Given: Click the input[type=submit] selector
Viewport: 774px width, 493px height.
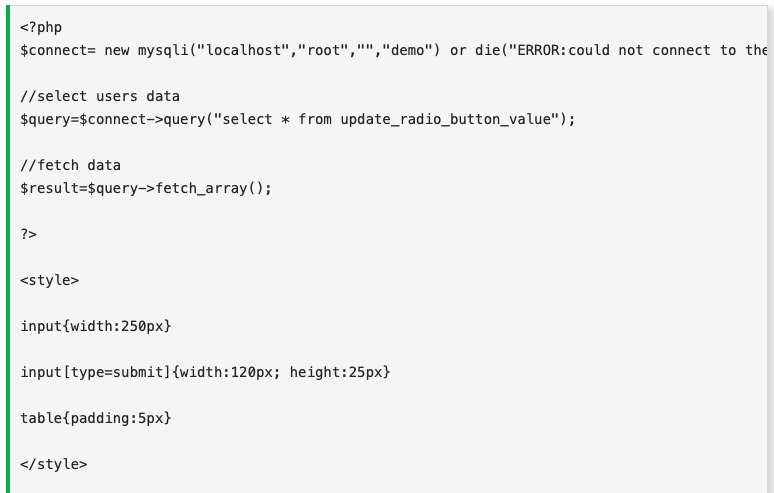Looking at the screenshot, I should coord(99,372).
